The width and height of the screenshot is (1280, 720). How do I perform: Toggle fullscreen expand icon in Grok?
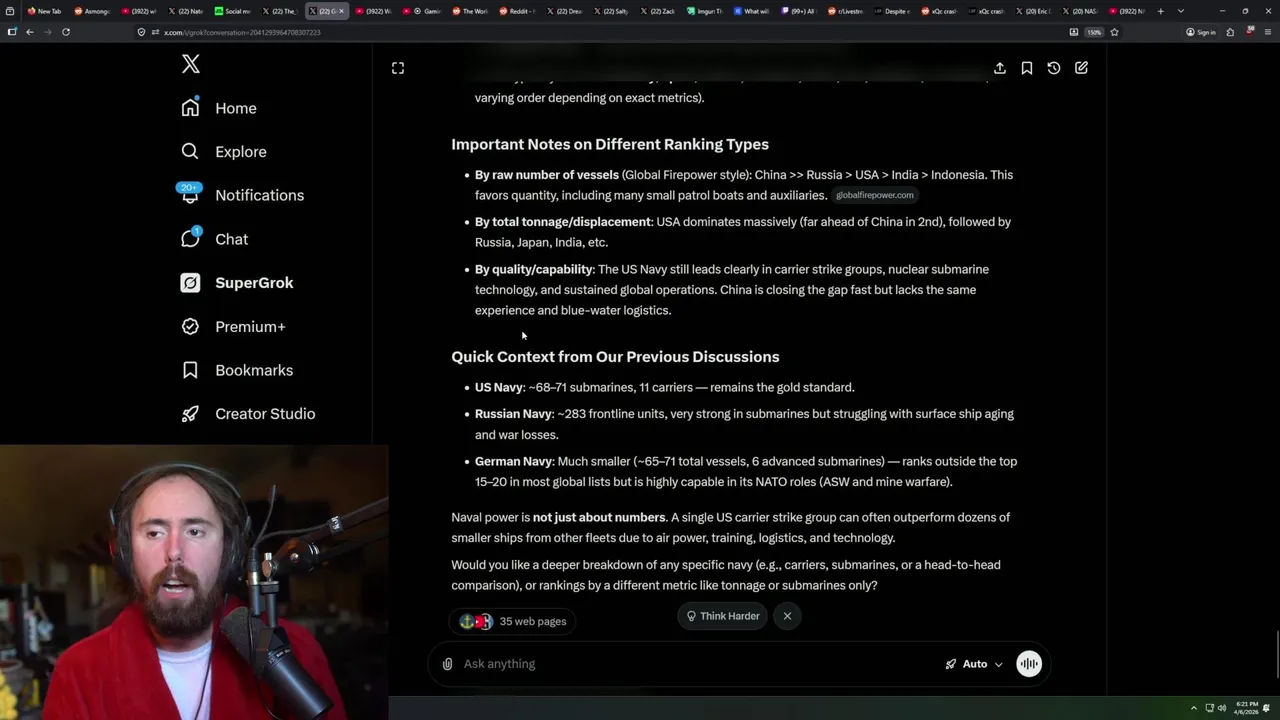[x=398, y=68]
